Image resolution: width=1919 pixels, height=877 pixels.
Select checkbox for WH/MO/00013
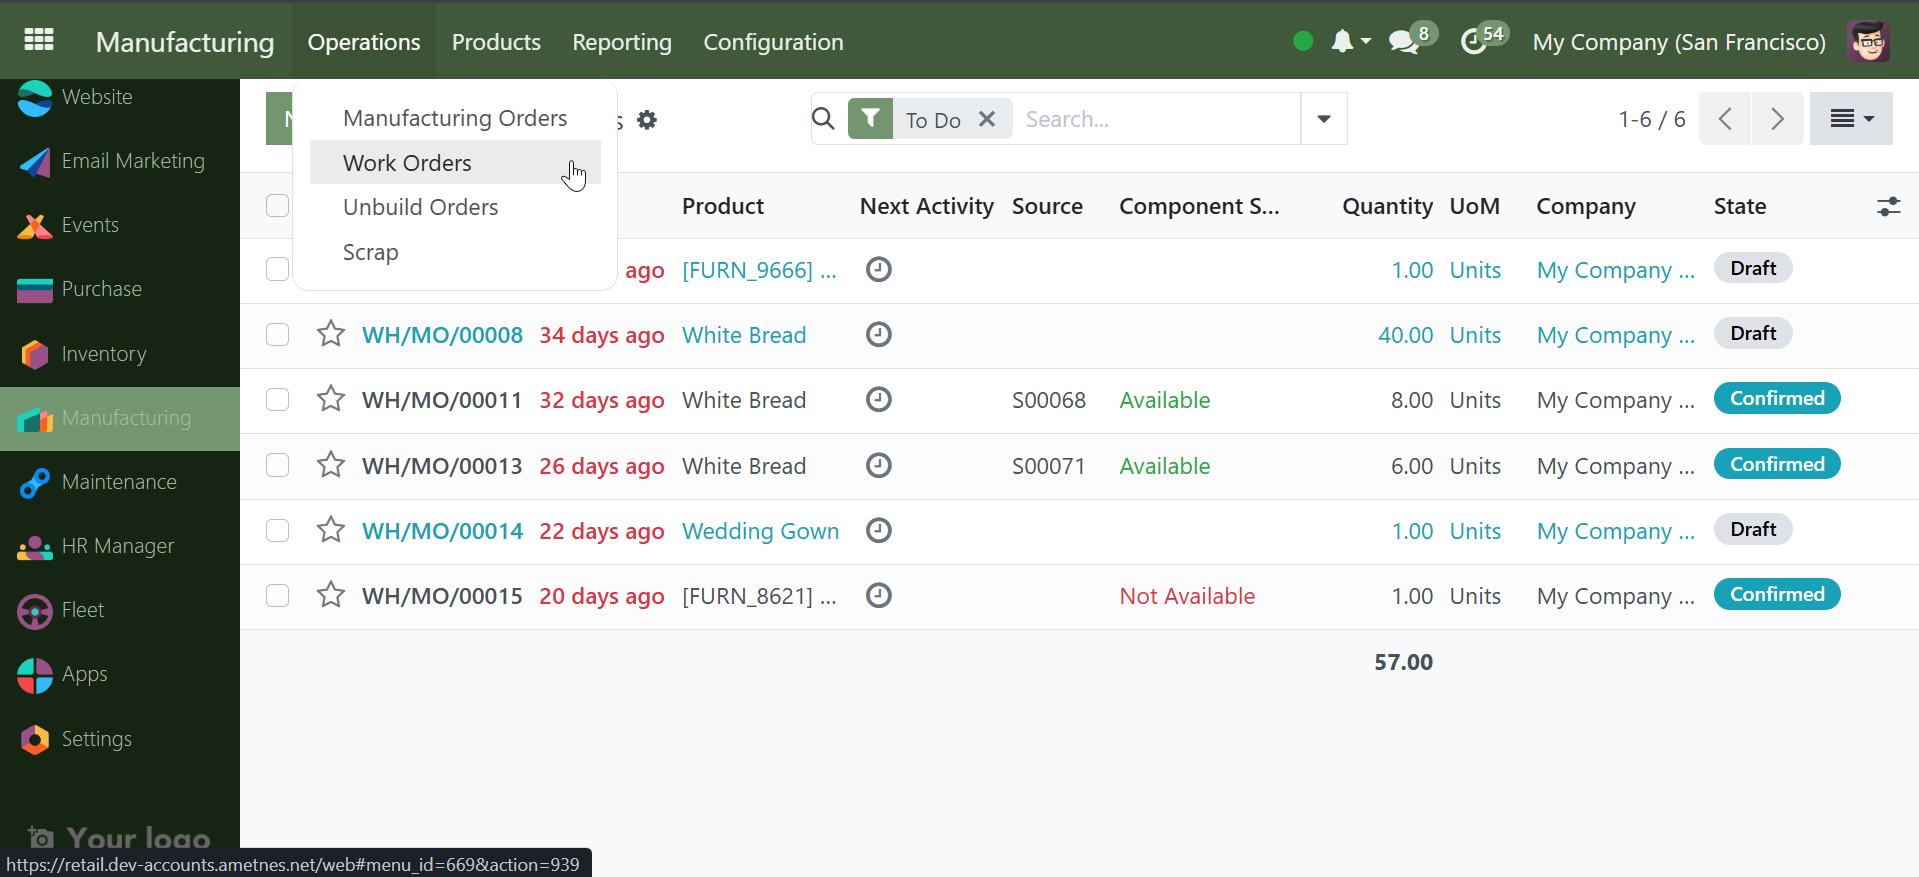(277, 465)
